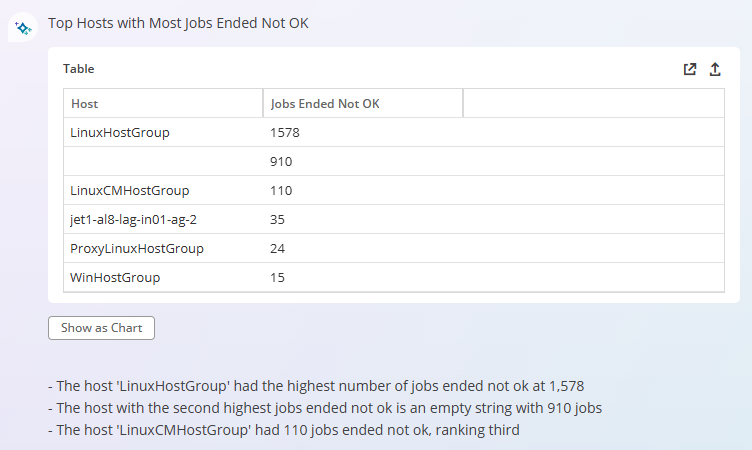Viewport: 752px width, 450px height.
Task: Select the 1578 jobs value cell
Action: tap(363, 132)
